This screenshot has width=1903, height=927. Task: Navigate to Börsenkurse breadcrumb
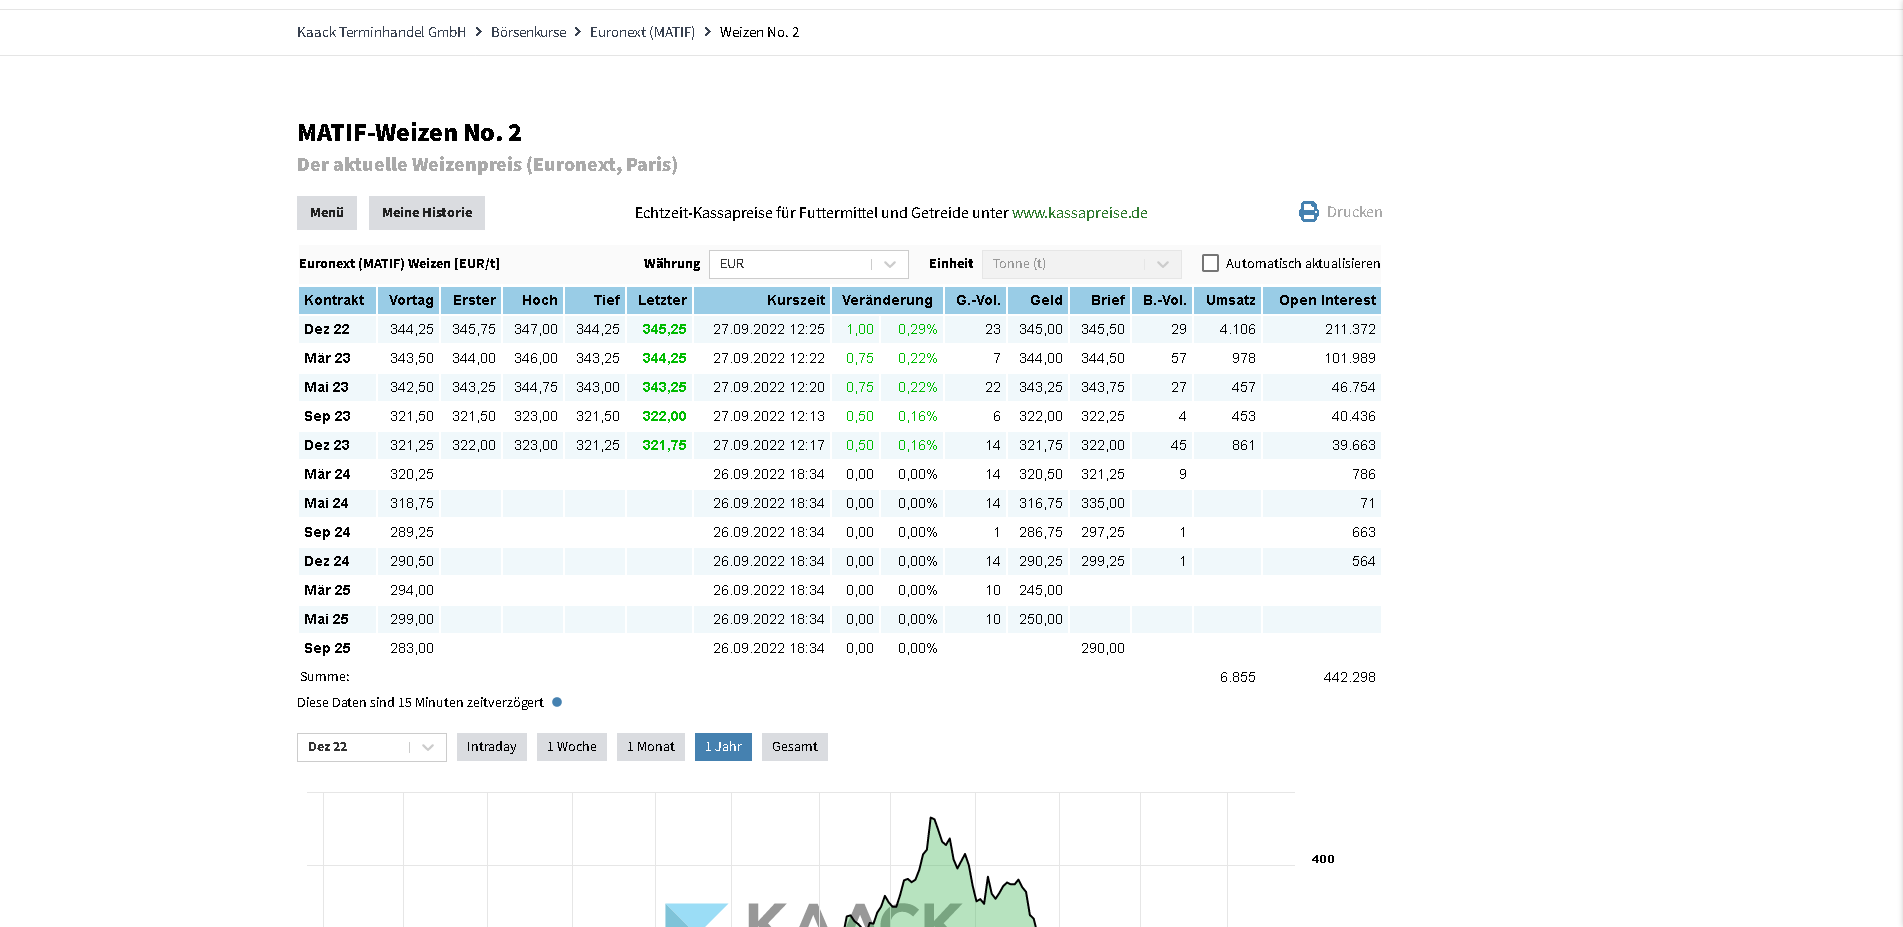pyautogui.click(x=528, y=32)
